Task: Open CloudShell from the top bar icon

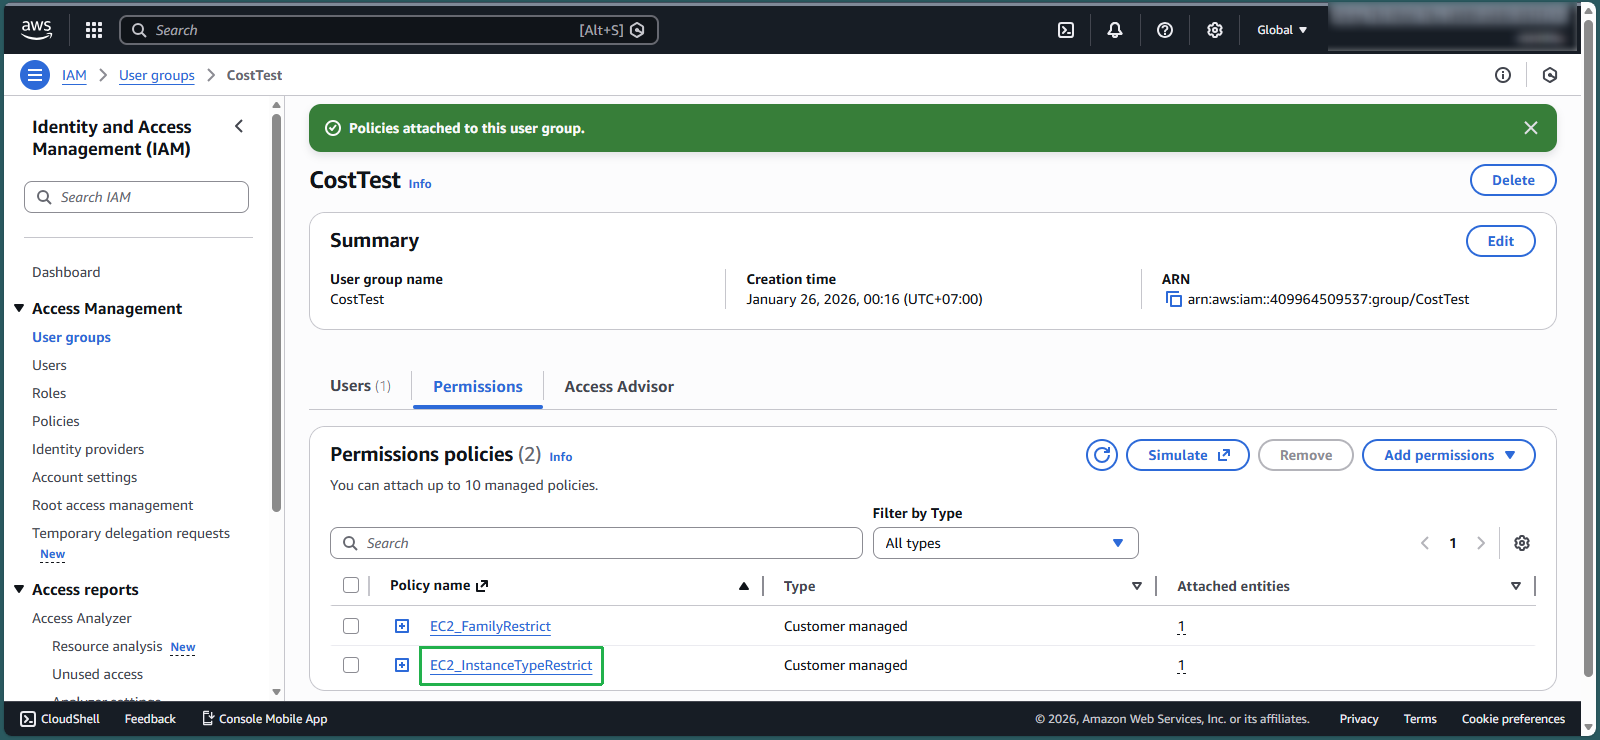Action: pos(1066,30)
